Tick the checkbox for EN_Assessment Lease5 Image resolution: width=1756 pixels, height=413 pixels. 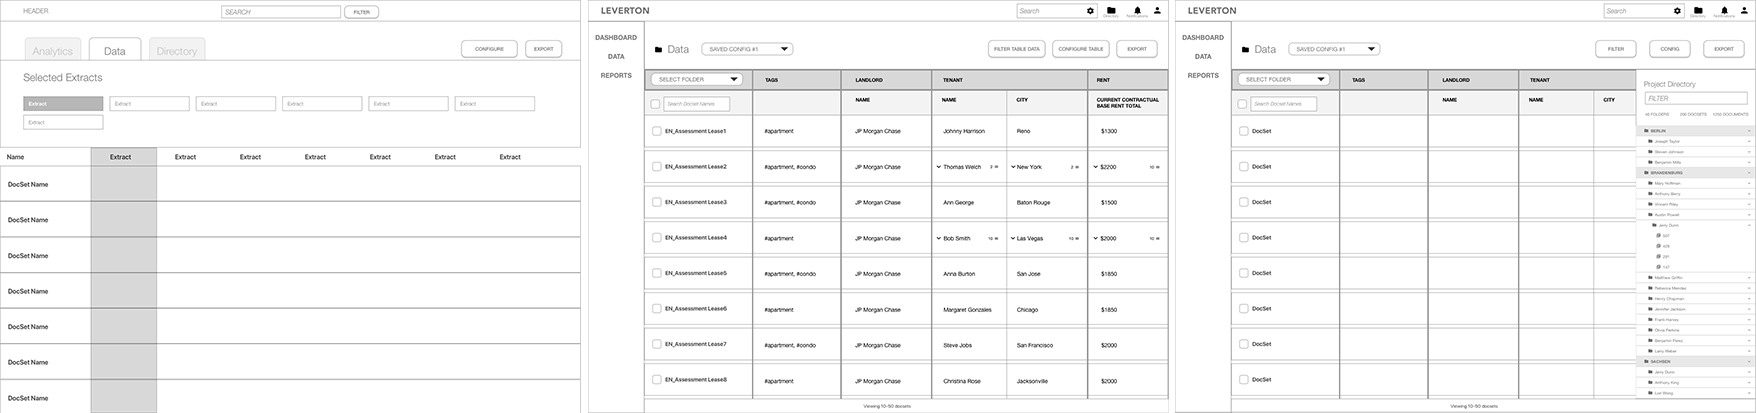tap(657, 273)
